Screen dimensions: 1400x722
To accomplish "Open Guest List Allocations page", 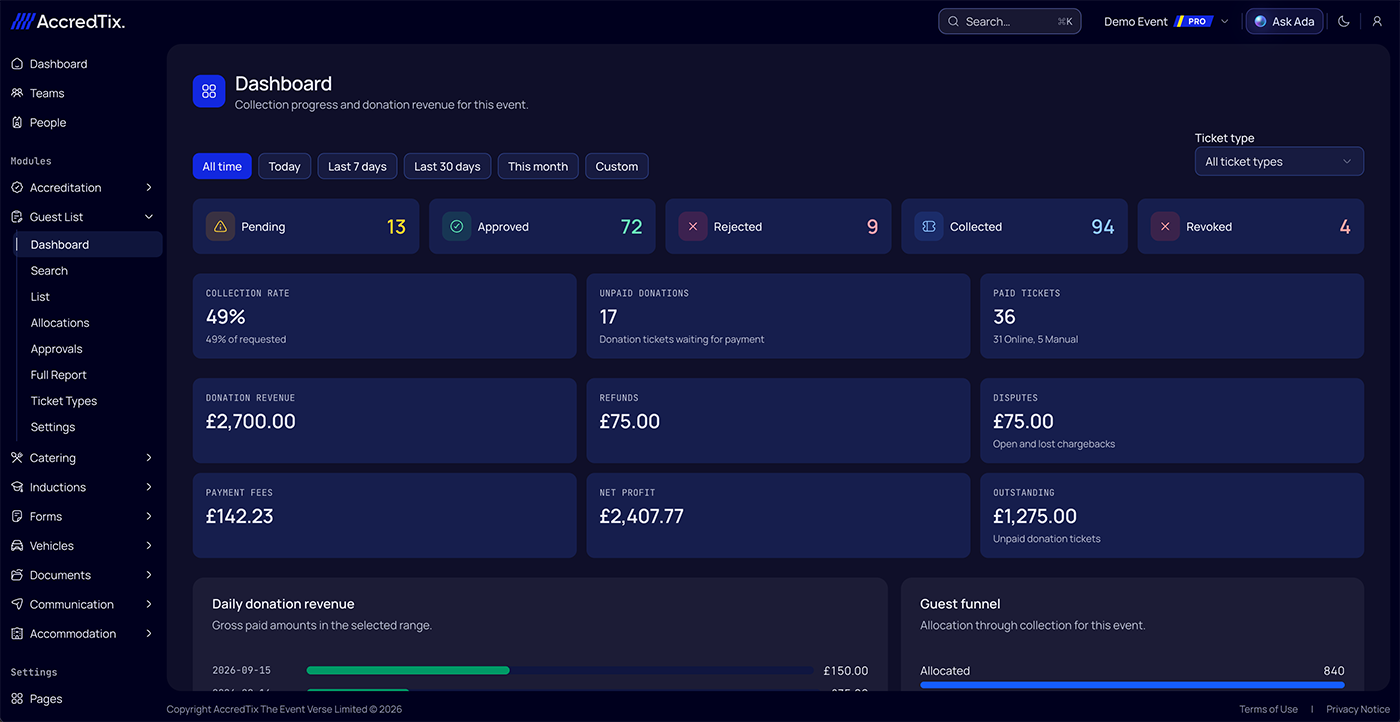I will tap(60, 323).
